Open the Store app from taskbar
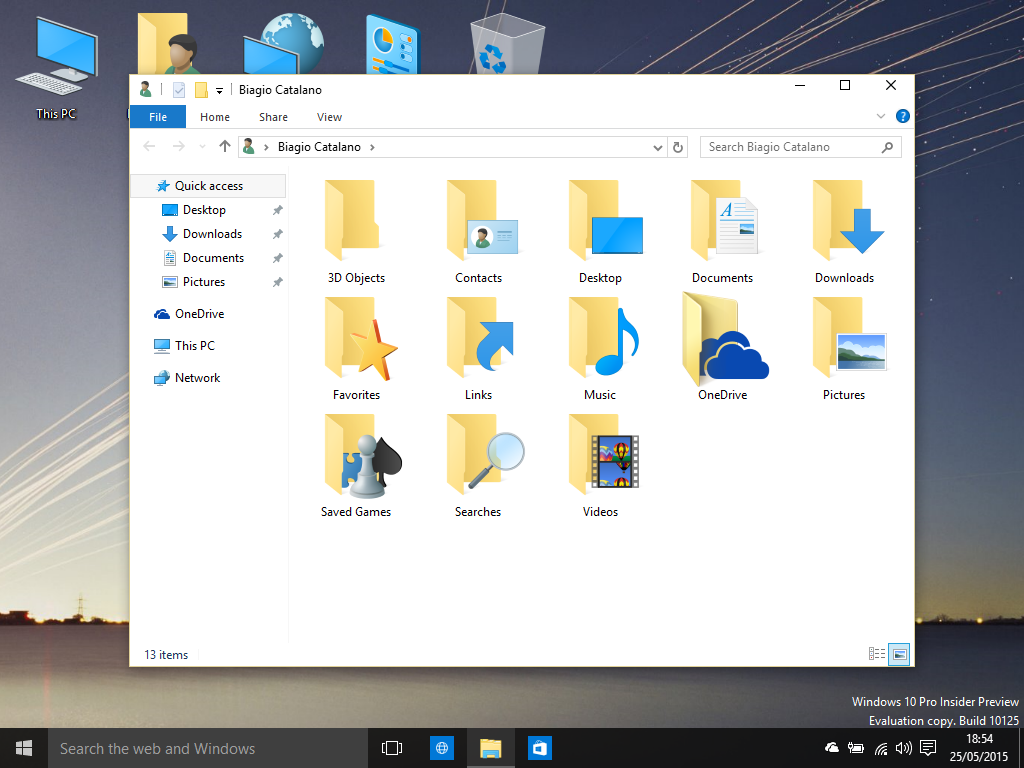Screen dimensions: 1024x768 pos(540,748)
